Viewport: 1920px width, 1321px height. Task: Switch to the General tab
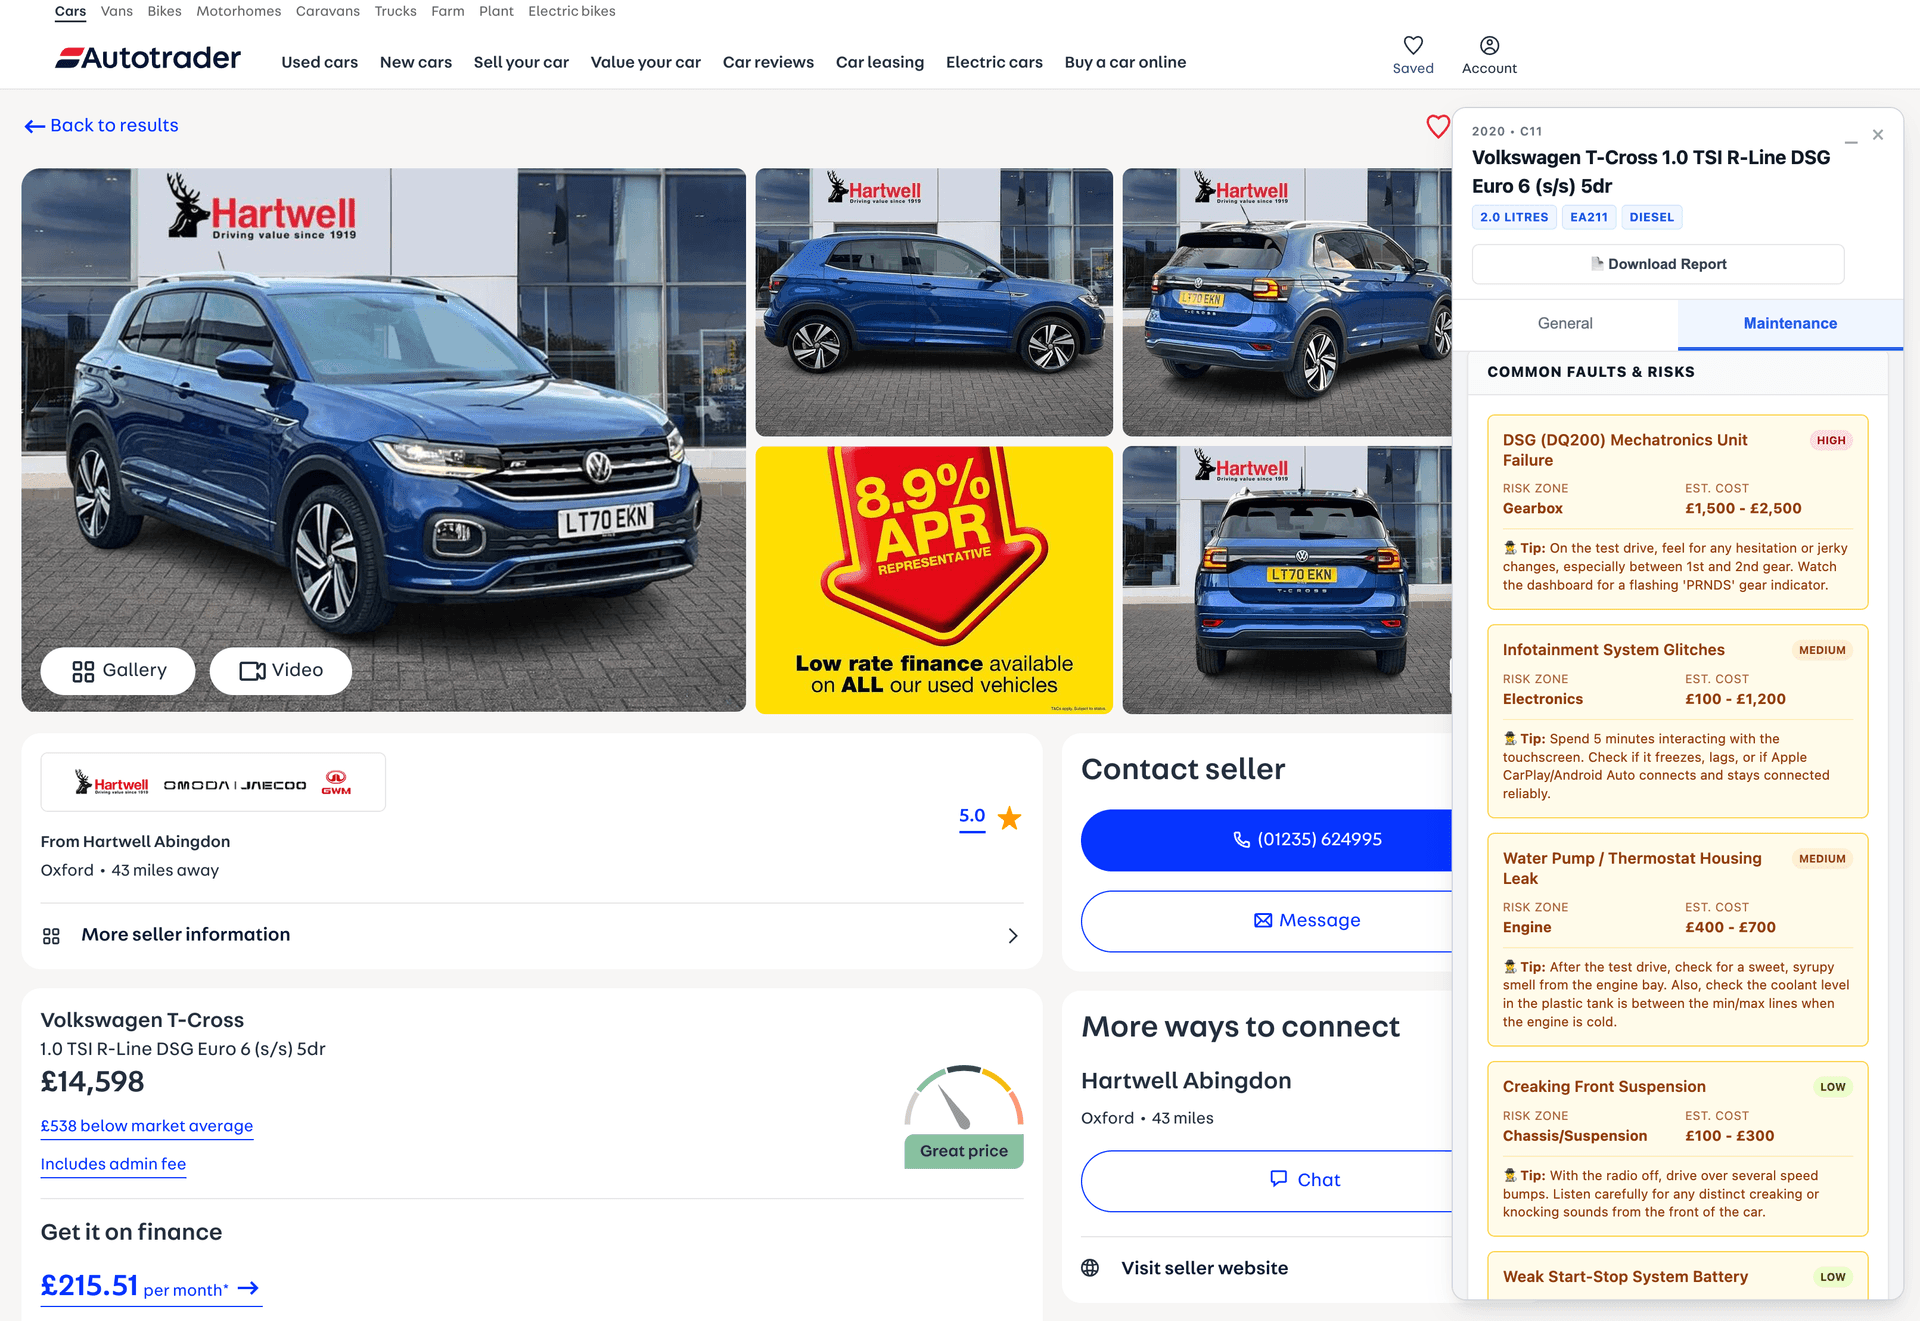[x=1564, y=324]
